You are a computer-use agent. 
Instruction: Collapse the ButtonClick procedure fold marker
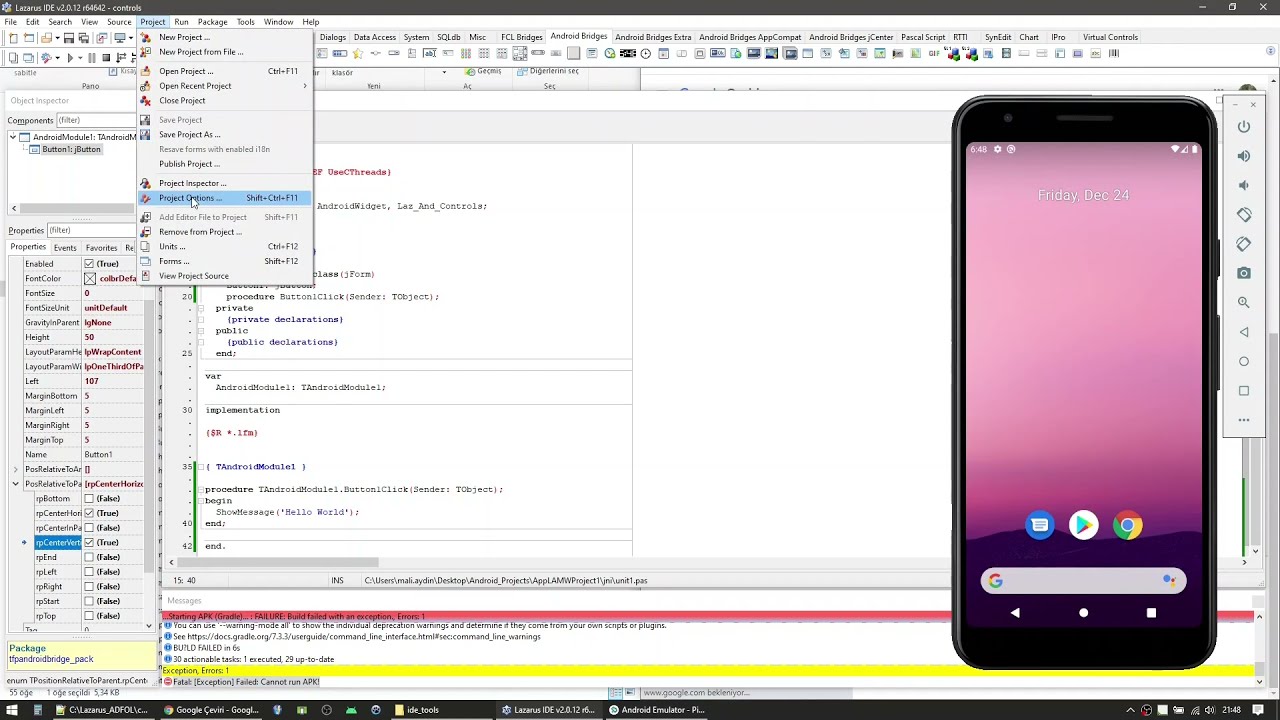coord(200,489)
